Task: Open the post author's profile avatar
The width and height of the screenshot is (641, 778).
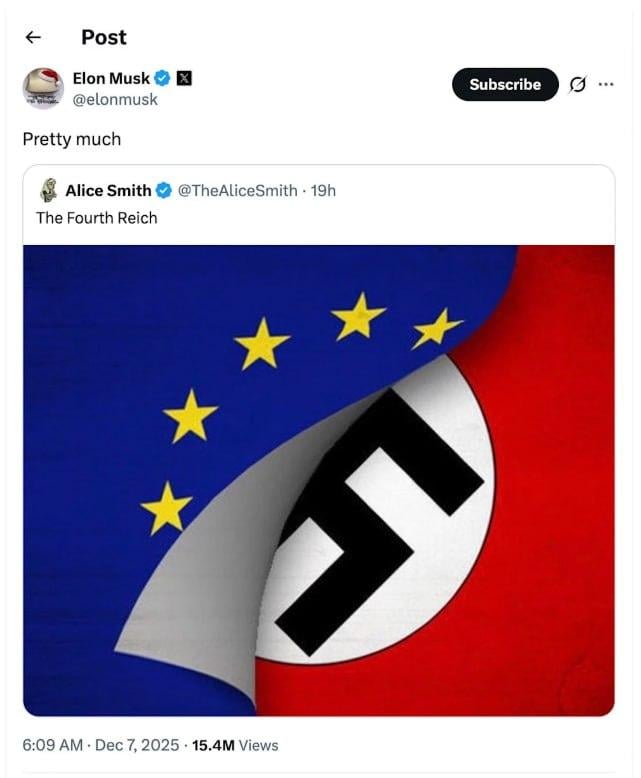Action: (x=43, y=88)
